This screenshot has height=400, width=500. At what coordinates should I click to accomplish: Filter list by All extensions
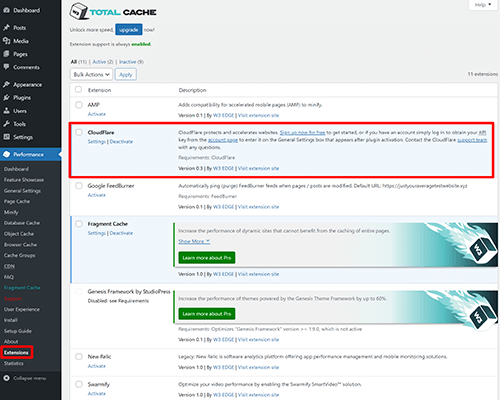pos(74,62)
